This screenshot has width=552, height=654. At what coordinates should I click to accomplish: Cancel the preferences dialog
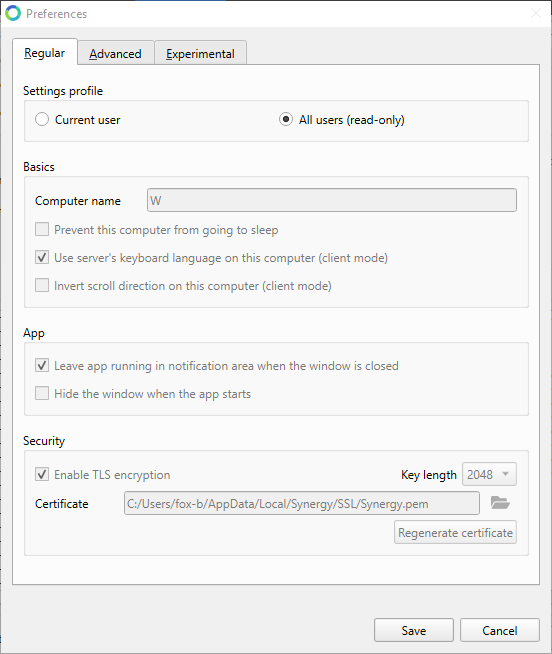coord(499,630)
